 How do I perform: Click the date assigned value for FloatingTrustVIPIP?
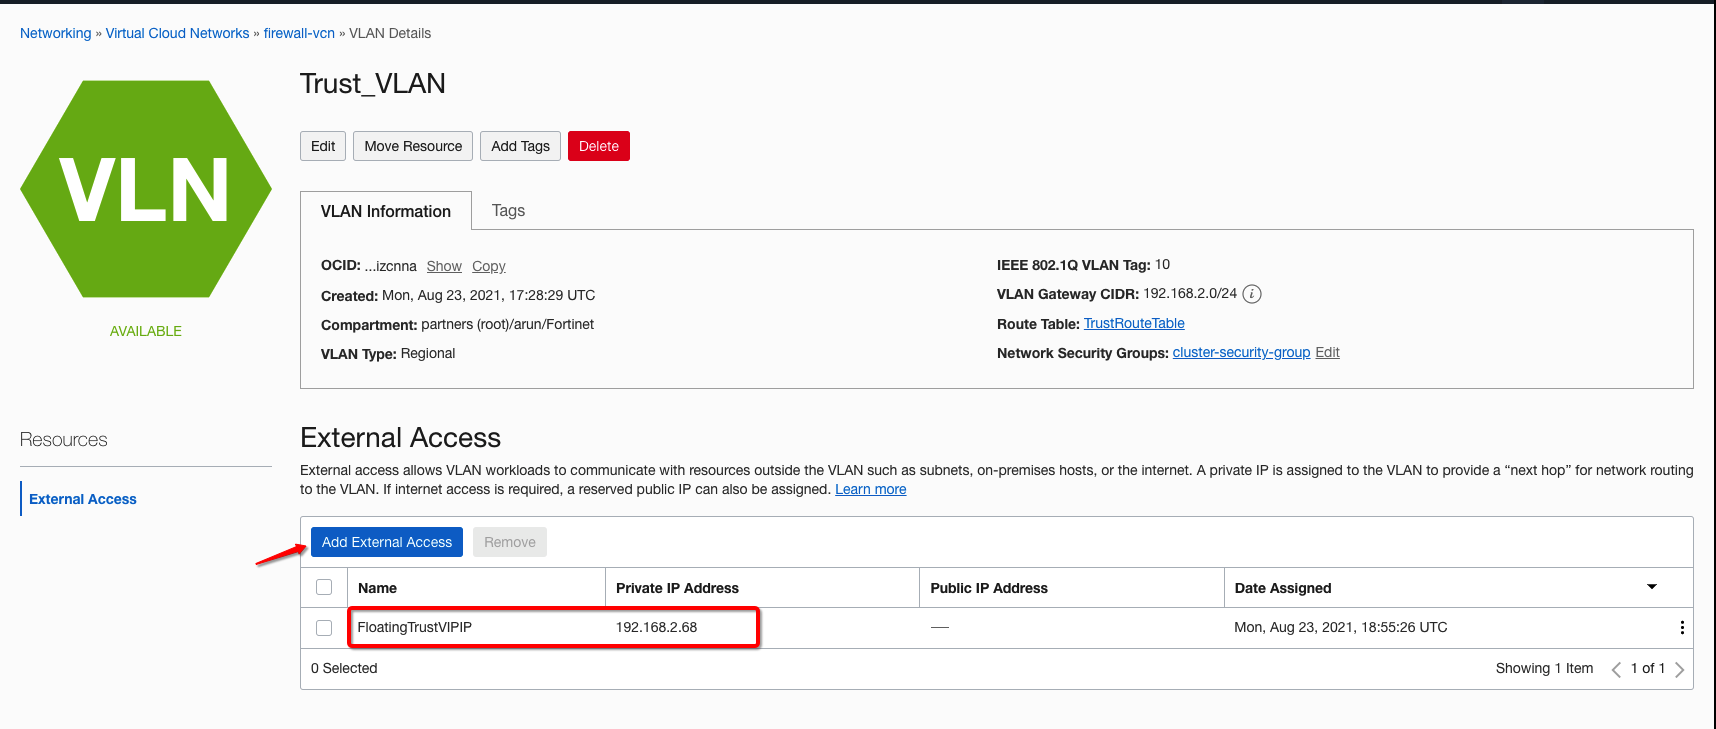(1340, 627)
